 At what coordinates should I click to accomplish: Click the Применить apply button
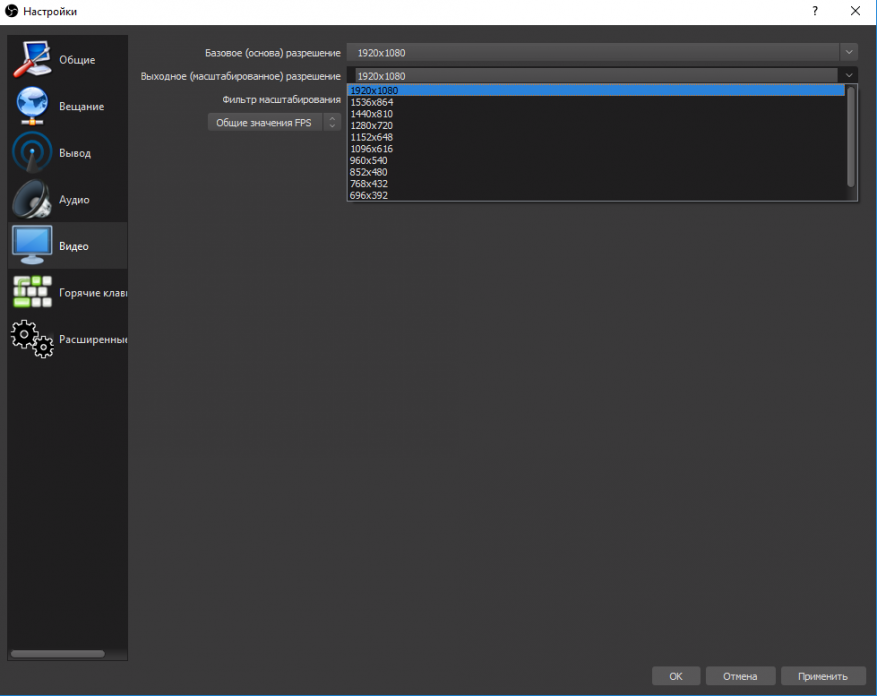[x=823, y=676]
